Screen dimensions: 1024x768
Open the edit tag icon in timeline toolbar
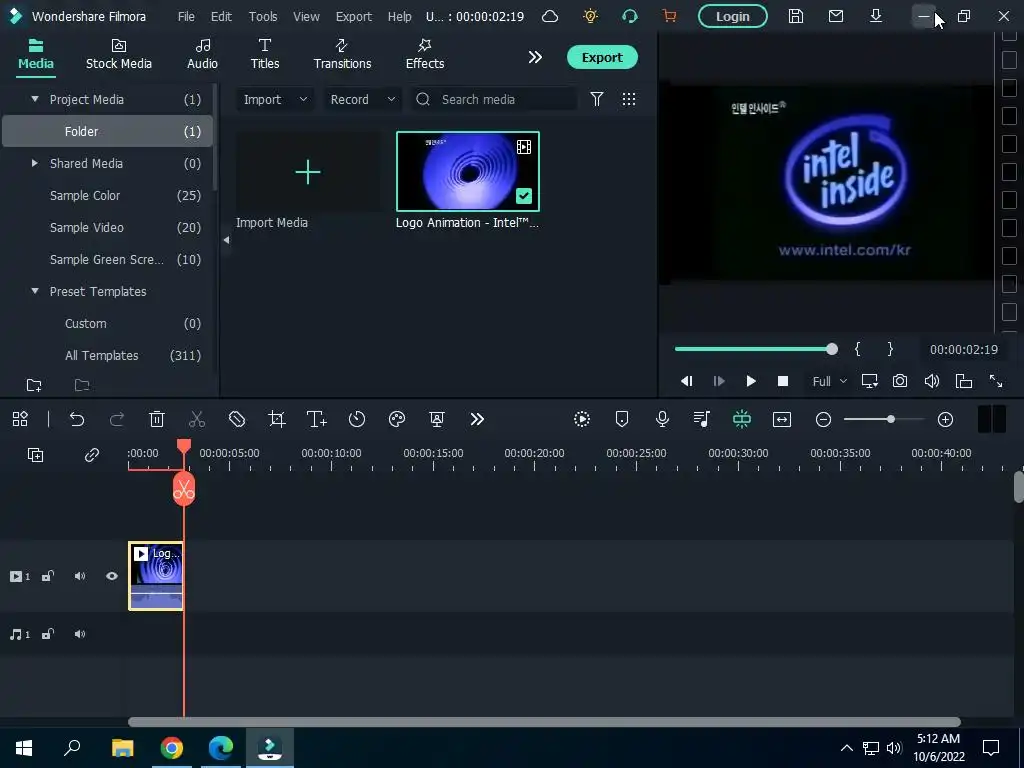[x=237, y=419]
